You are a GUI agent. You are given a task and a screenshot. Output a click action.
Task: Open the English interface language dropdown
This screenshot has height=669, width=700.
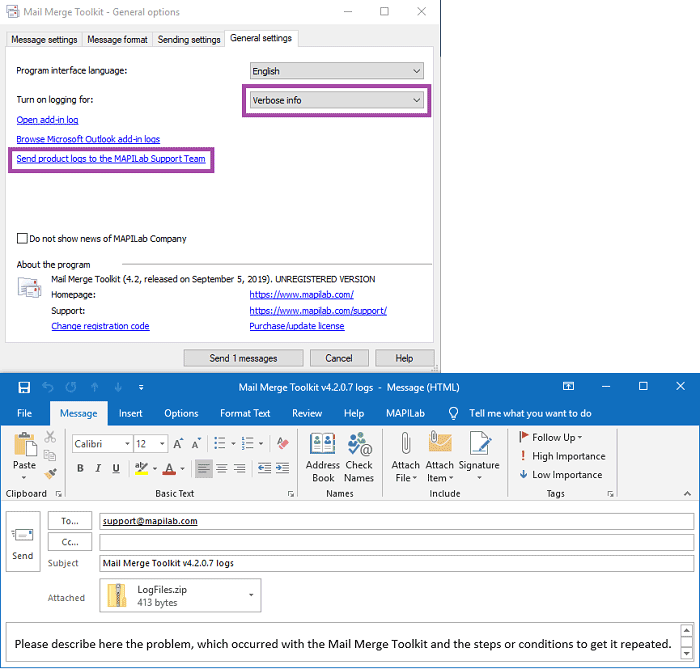(x=337, y=71)
